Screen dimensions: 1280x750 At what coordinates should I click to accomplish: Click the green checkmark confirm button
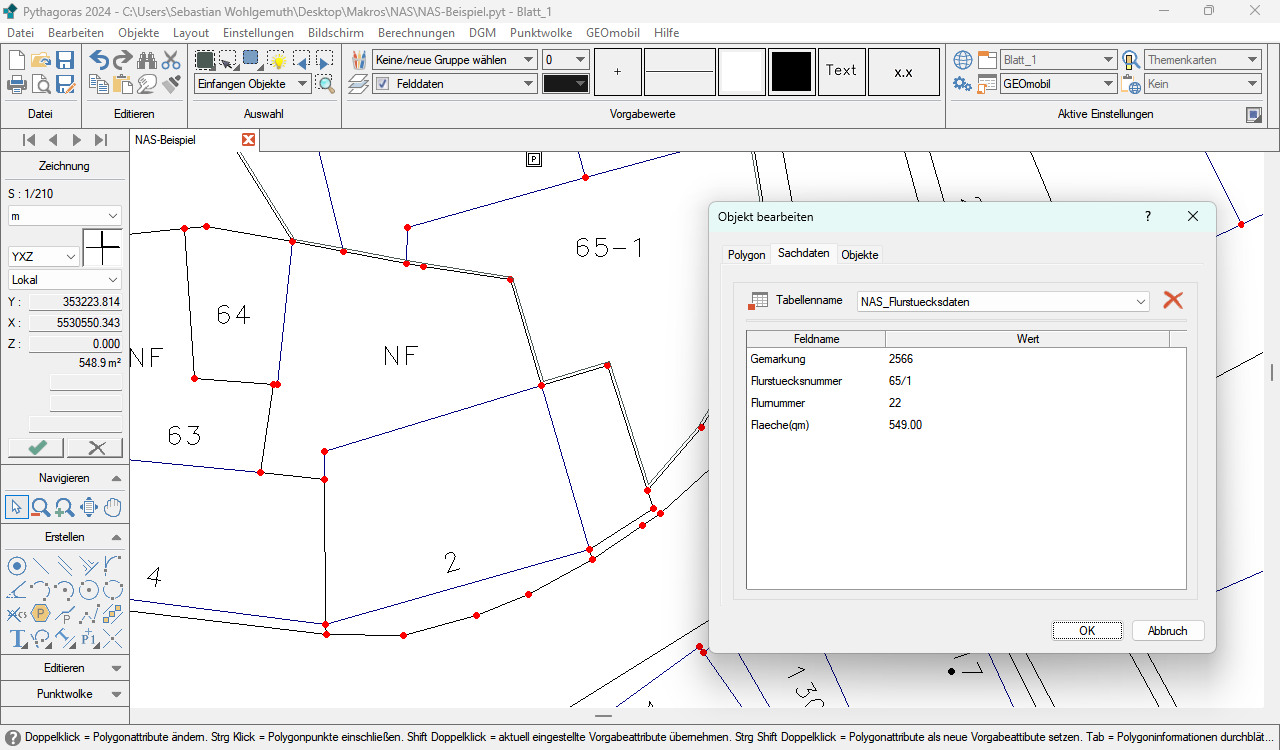[x=36, y=448]
